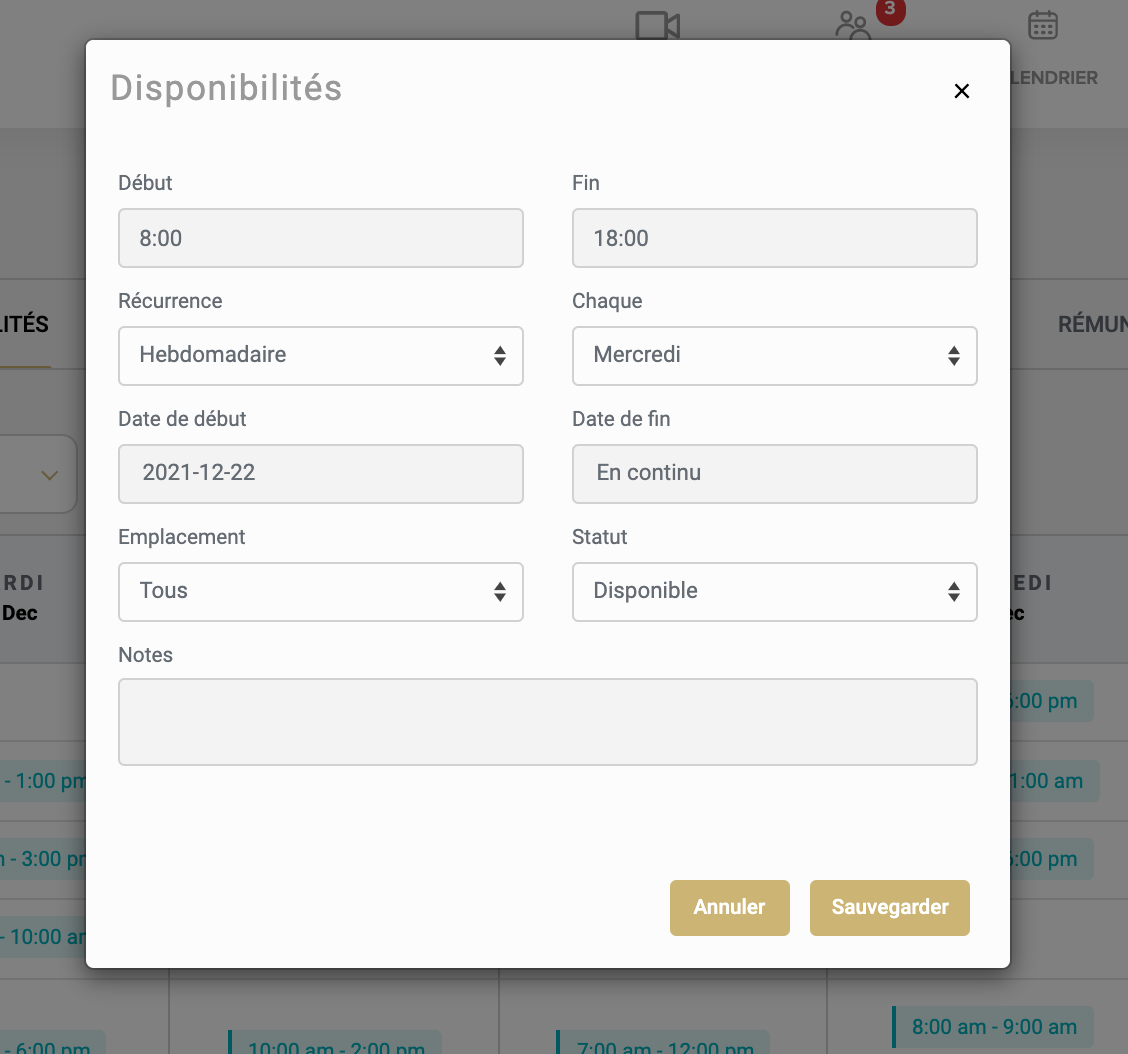Viewport: 1128px width, 1054px height.
Task: Click the 8:00 am - 9:00 am slot
Action: point(993,1027)
